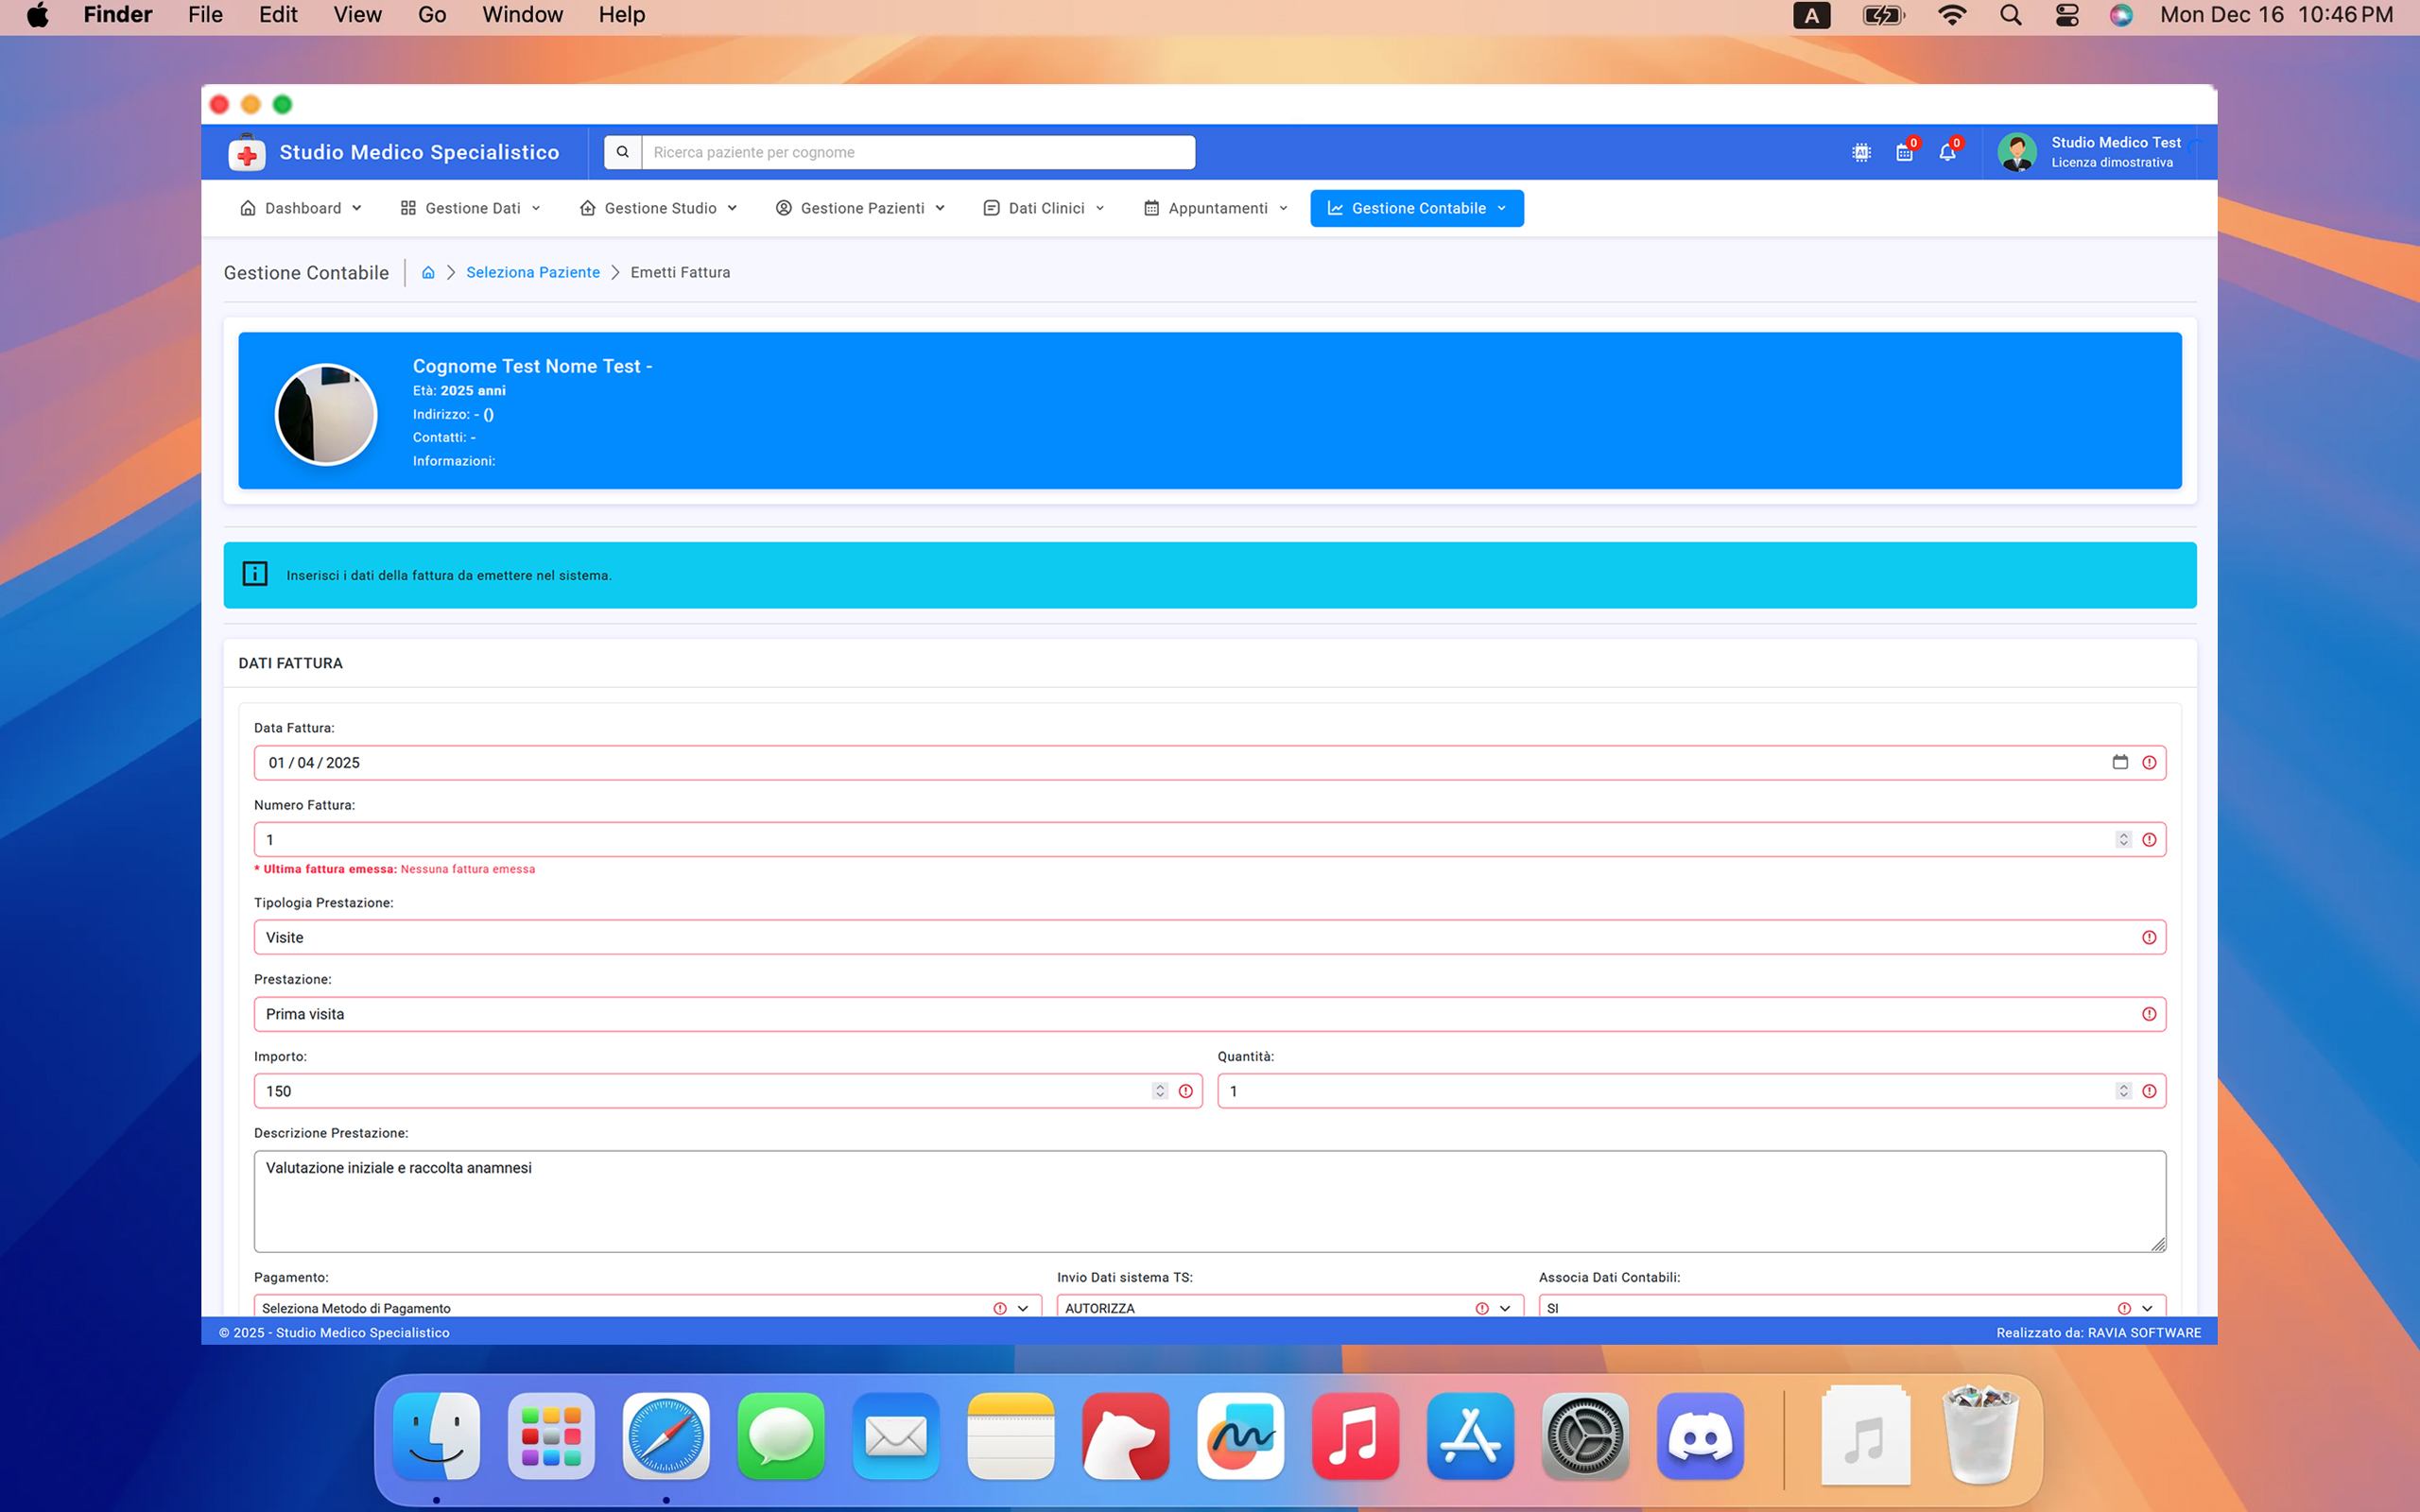
Task: Open the bell notifications icon
Action: coord(1948,152)
